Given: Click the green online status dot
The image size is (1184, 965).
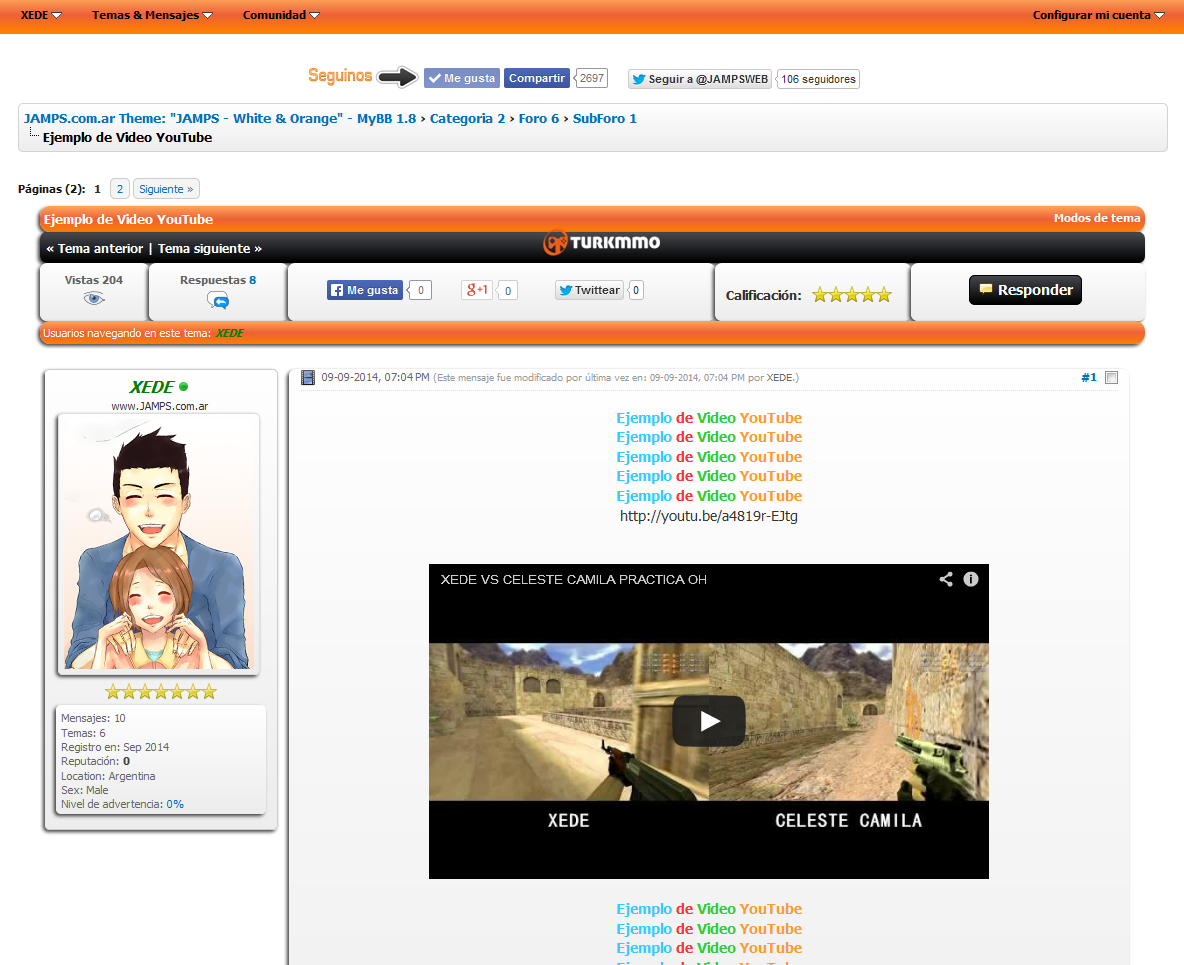Looking at the screenshot, I should (x=183, y=387).
